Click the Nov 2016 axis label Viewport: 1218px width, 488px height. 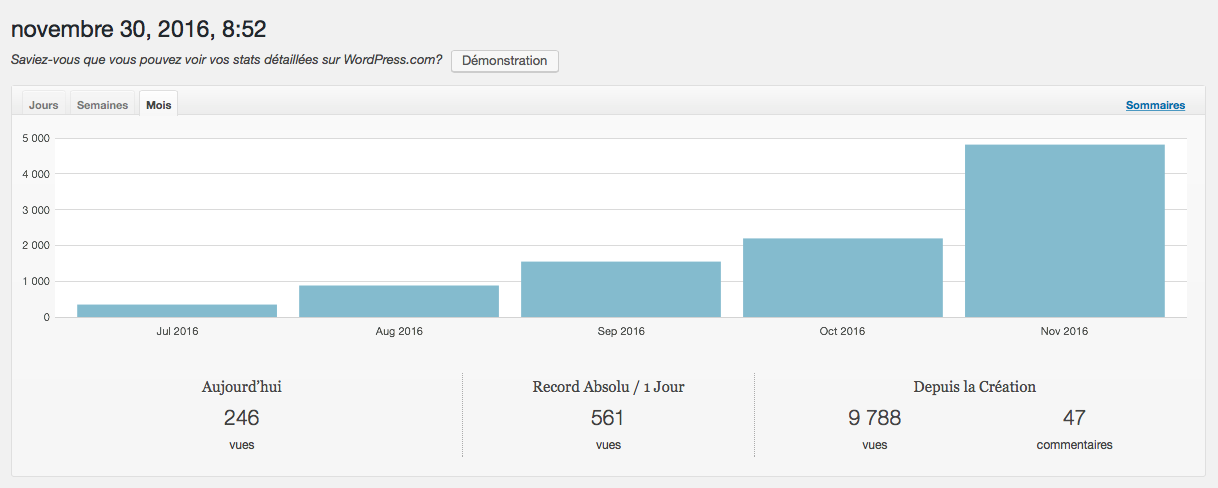1064,331
